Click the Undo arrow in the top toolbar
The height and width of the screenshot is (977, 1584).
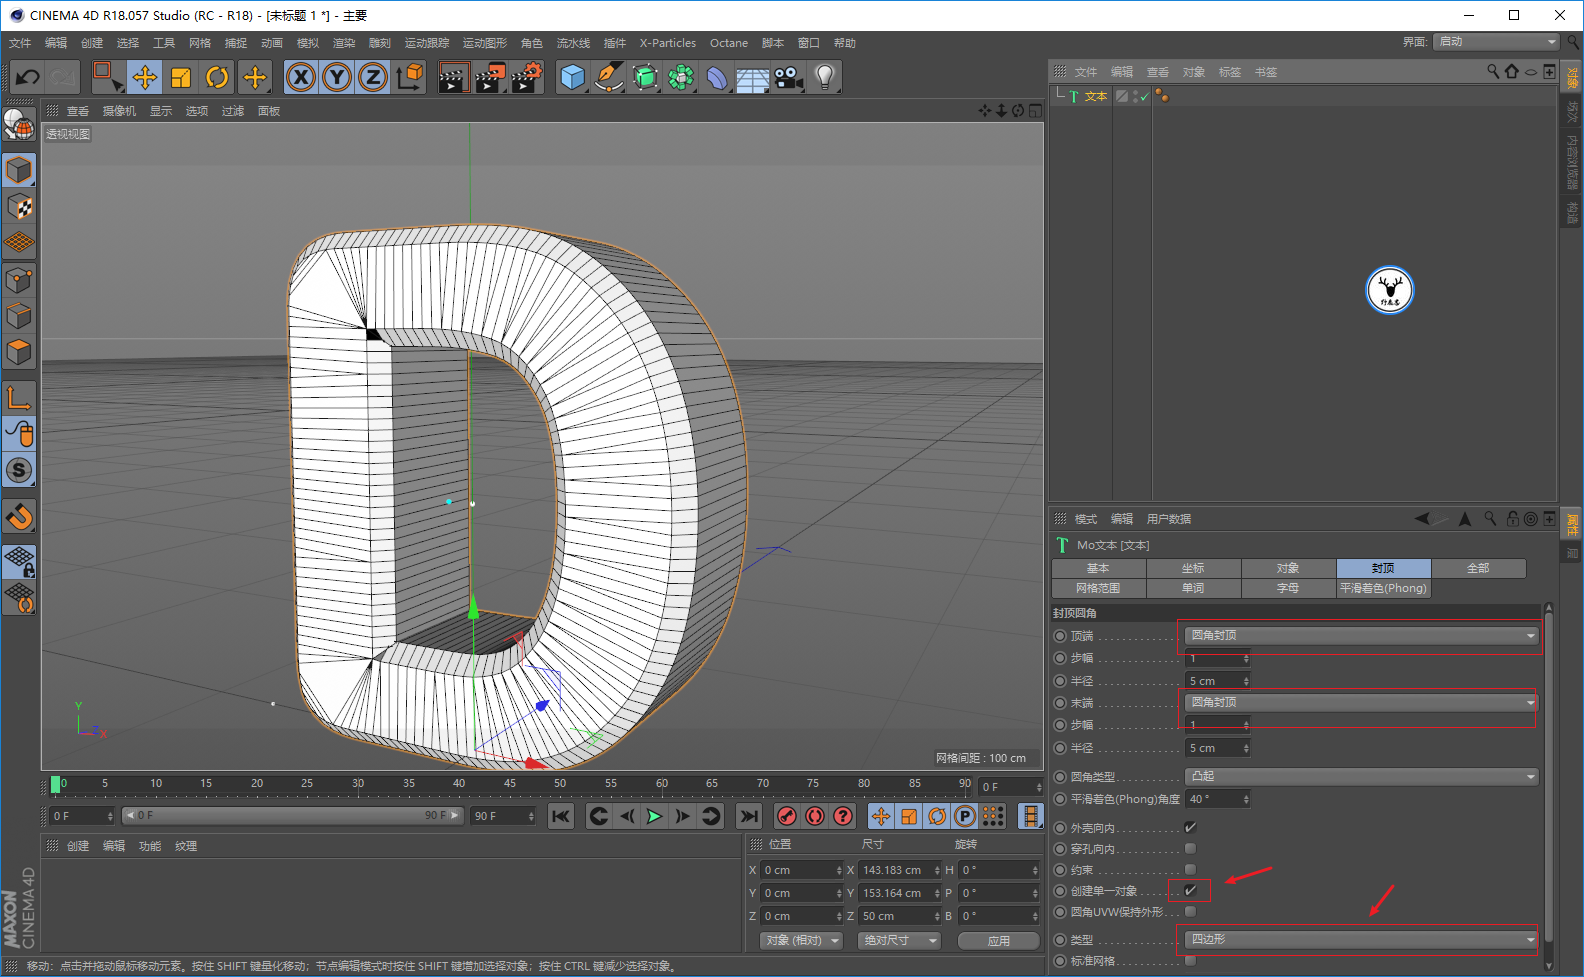tap(28, 77)
